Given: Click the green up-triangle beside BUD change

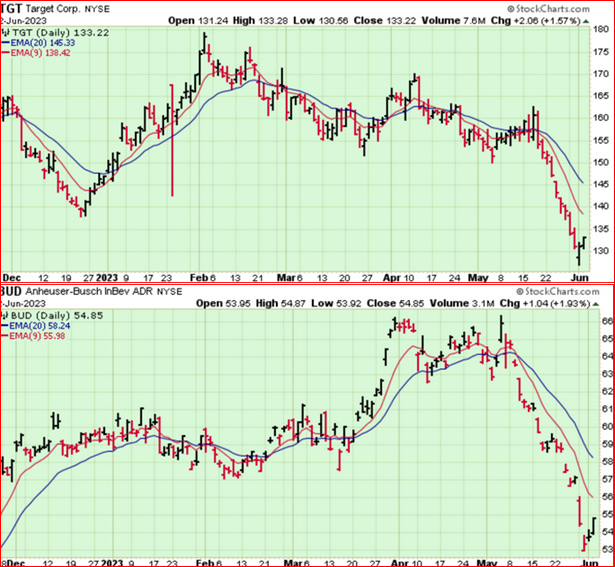Looking at the screenshot, I should (x=596, y=303).
